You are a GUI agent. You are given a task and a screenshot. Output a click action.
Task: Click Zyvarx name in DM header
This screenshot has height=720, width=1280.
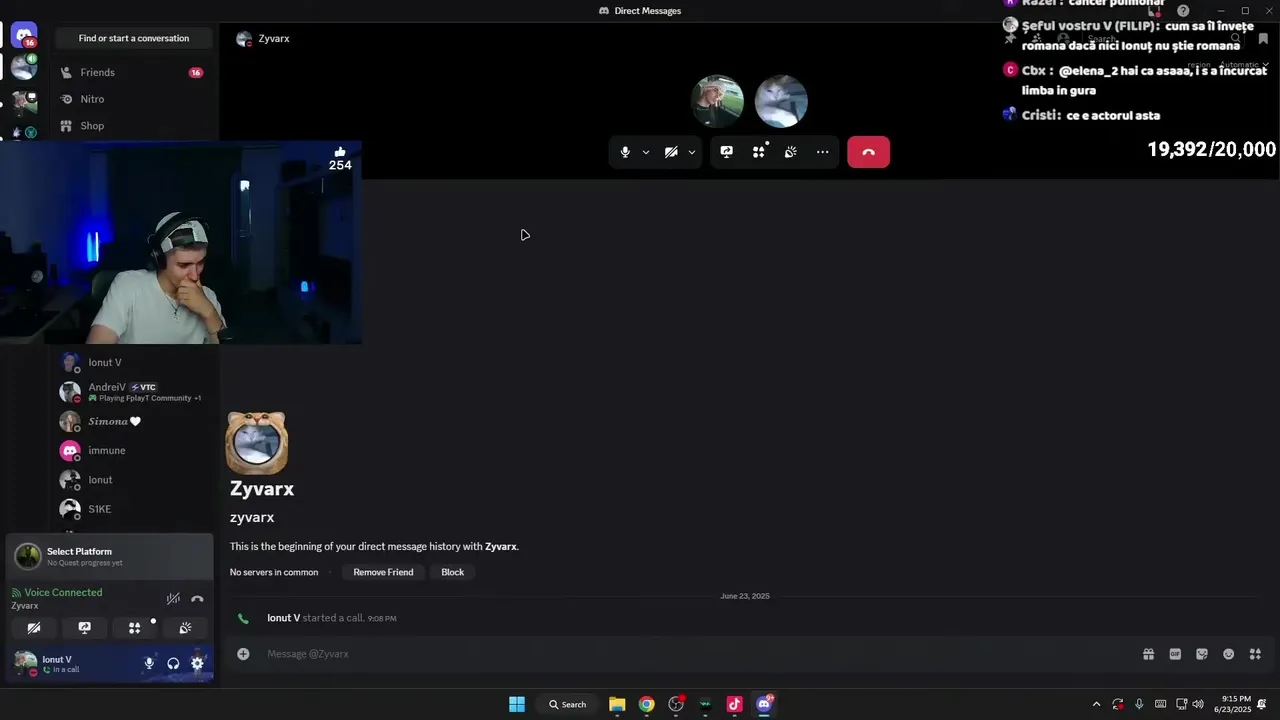pos(274,38)
